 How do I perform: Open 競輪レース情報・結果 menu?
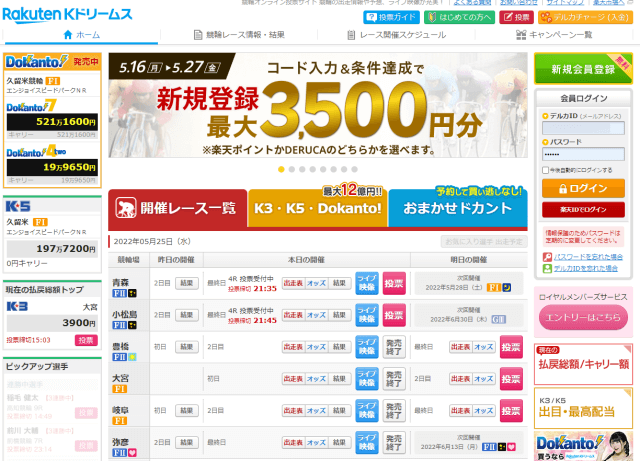tap(239, 35)
